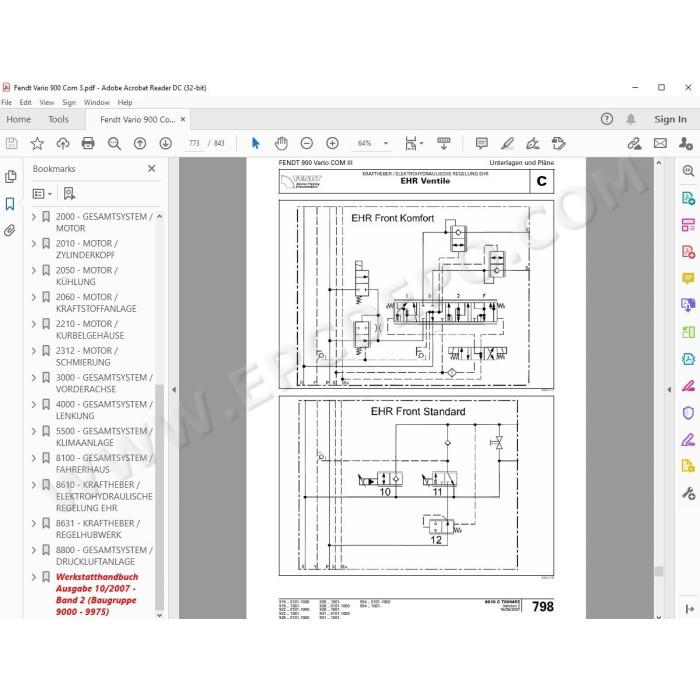Open the Attachments paperclip panel
Image resolution: width=700 pixels, height=700 pixels.
(x=10, y=230)
